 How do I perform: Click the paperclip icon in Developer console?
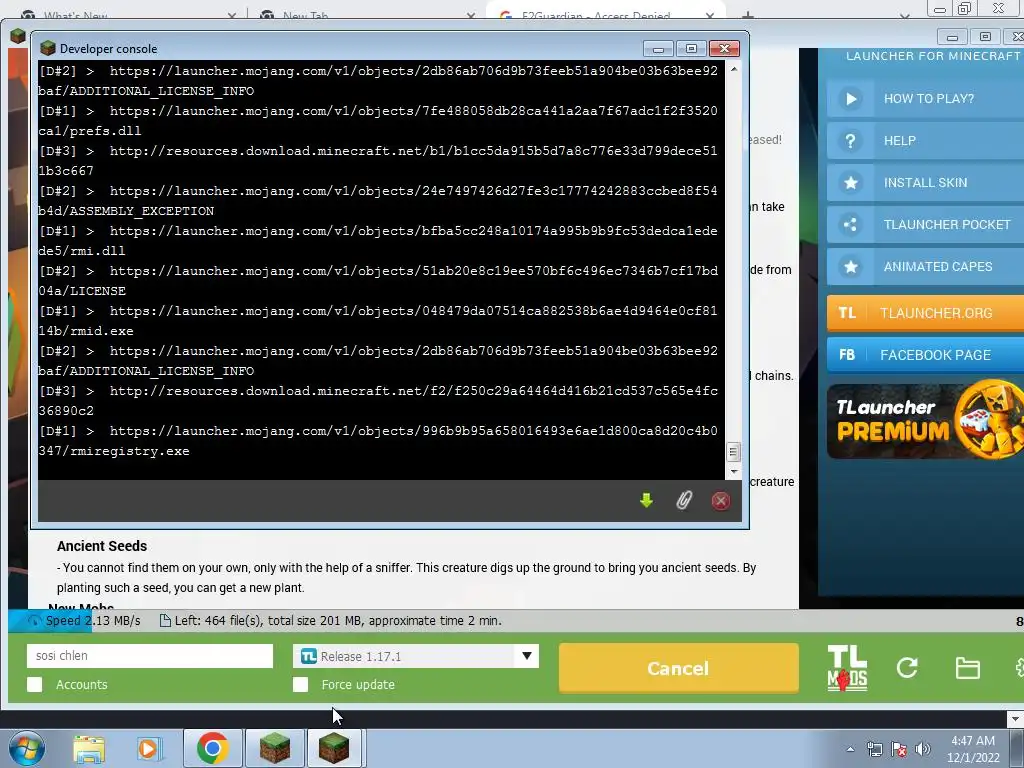(x=684, y=501)
